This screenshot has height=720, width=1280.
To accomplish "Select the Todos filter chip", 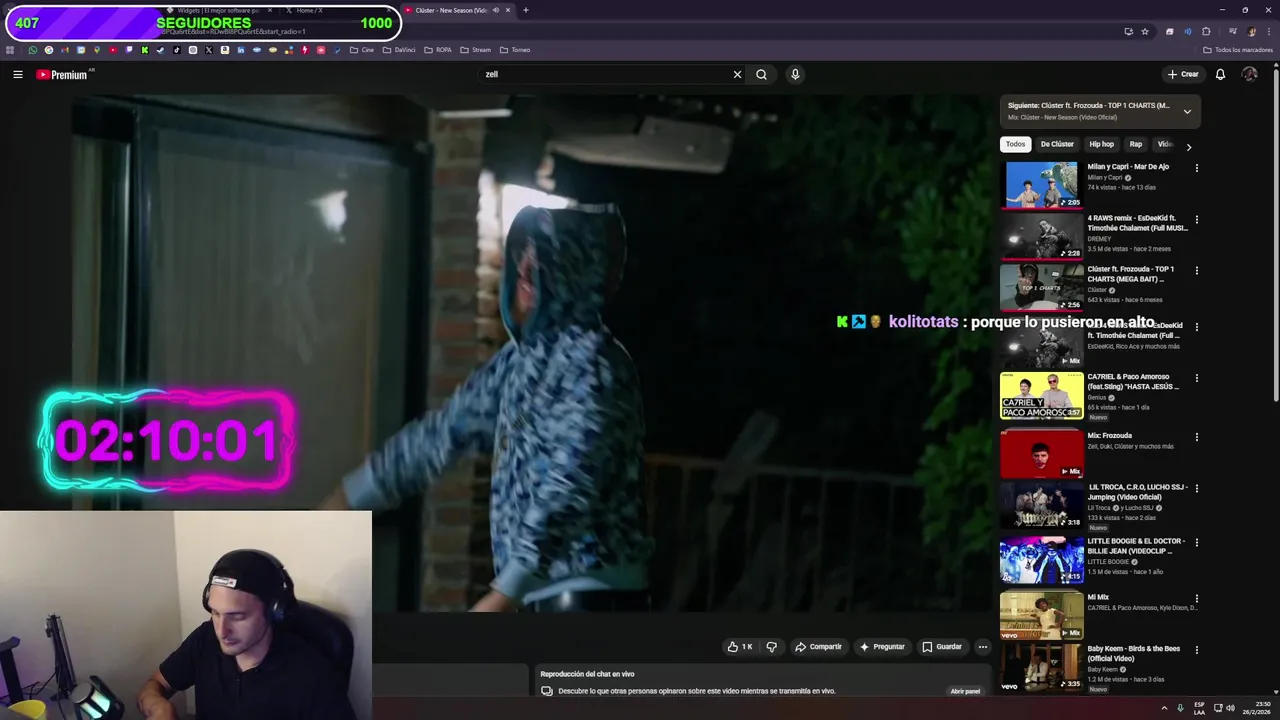I will coord(1015,144).
